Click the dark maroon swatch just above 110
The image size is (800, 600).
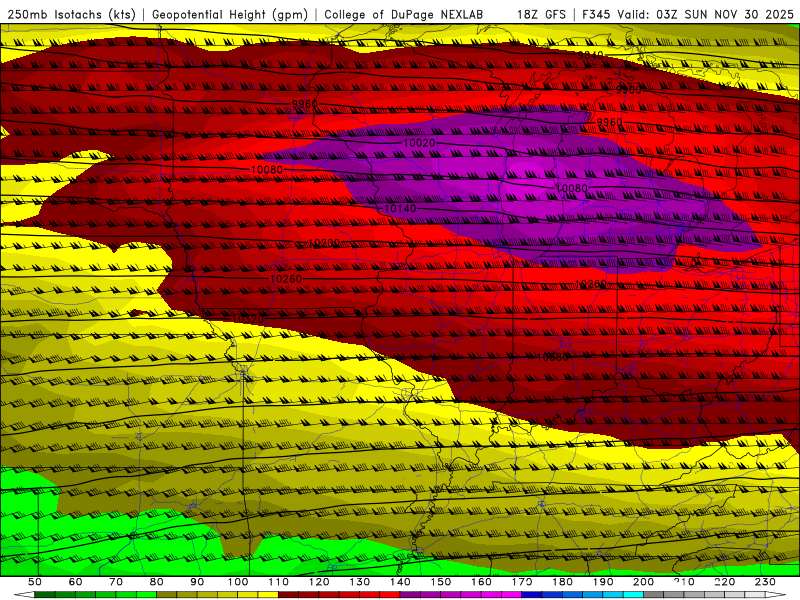[289, 595]
